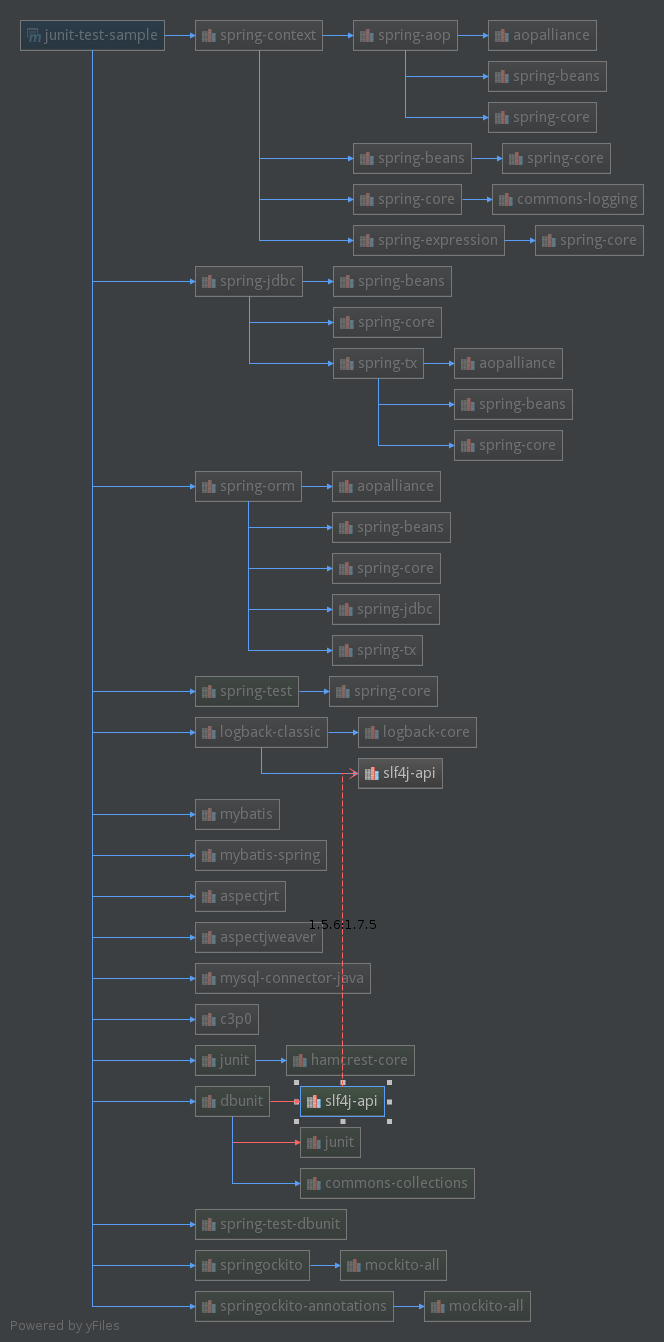Click spring-core node right of spring-expression

coord(589,240)
